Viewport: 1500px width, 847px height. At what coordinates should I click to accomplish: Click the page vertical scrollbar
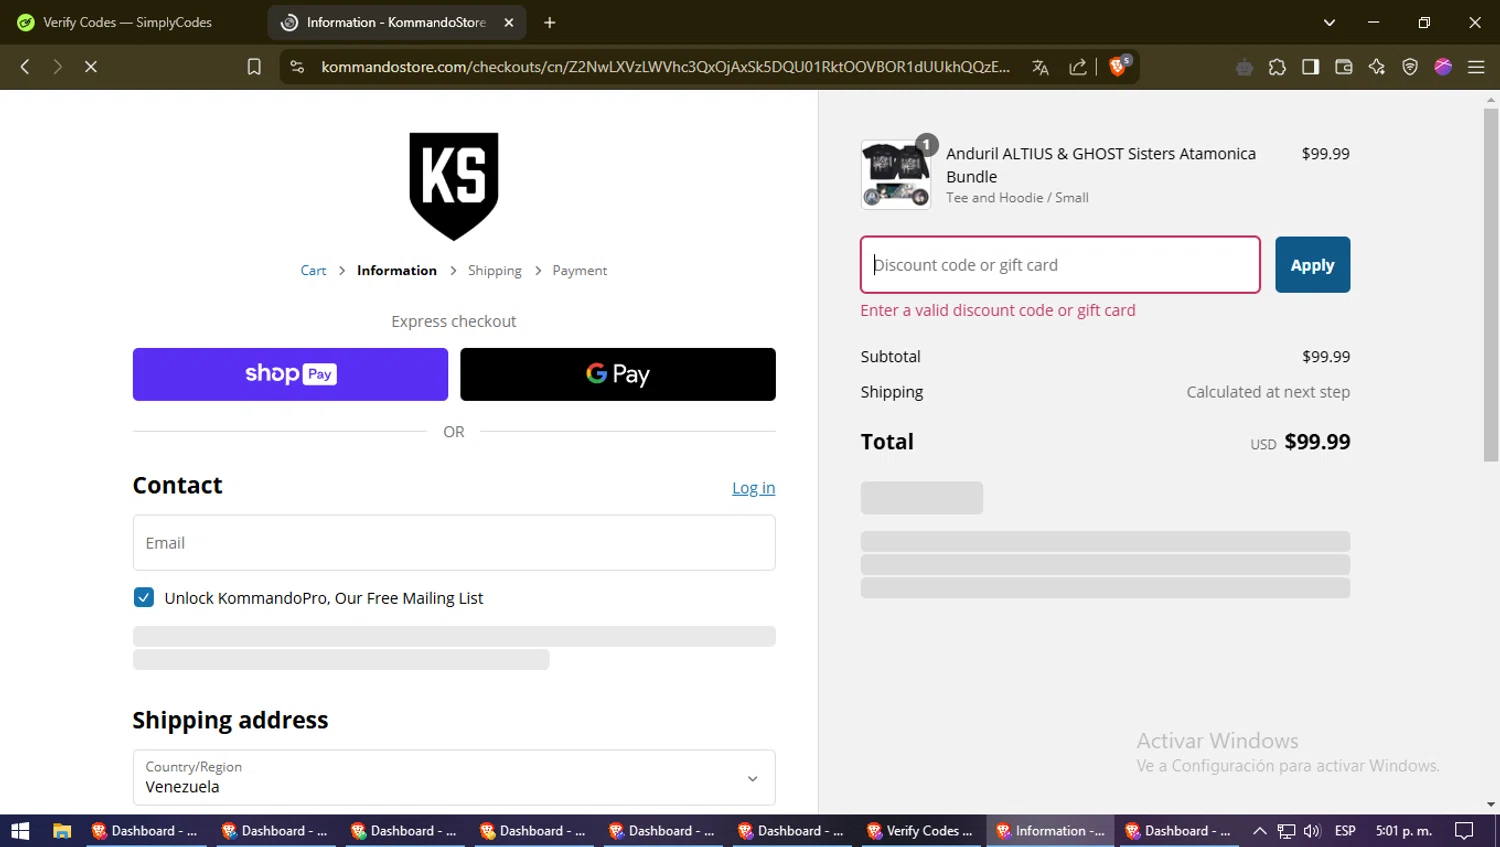(x=1491, y=285)
